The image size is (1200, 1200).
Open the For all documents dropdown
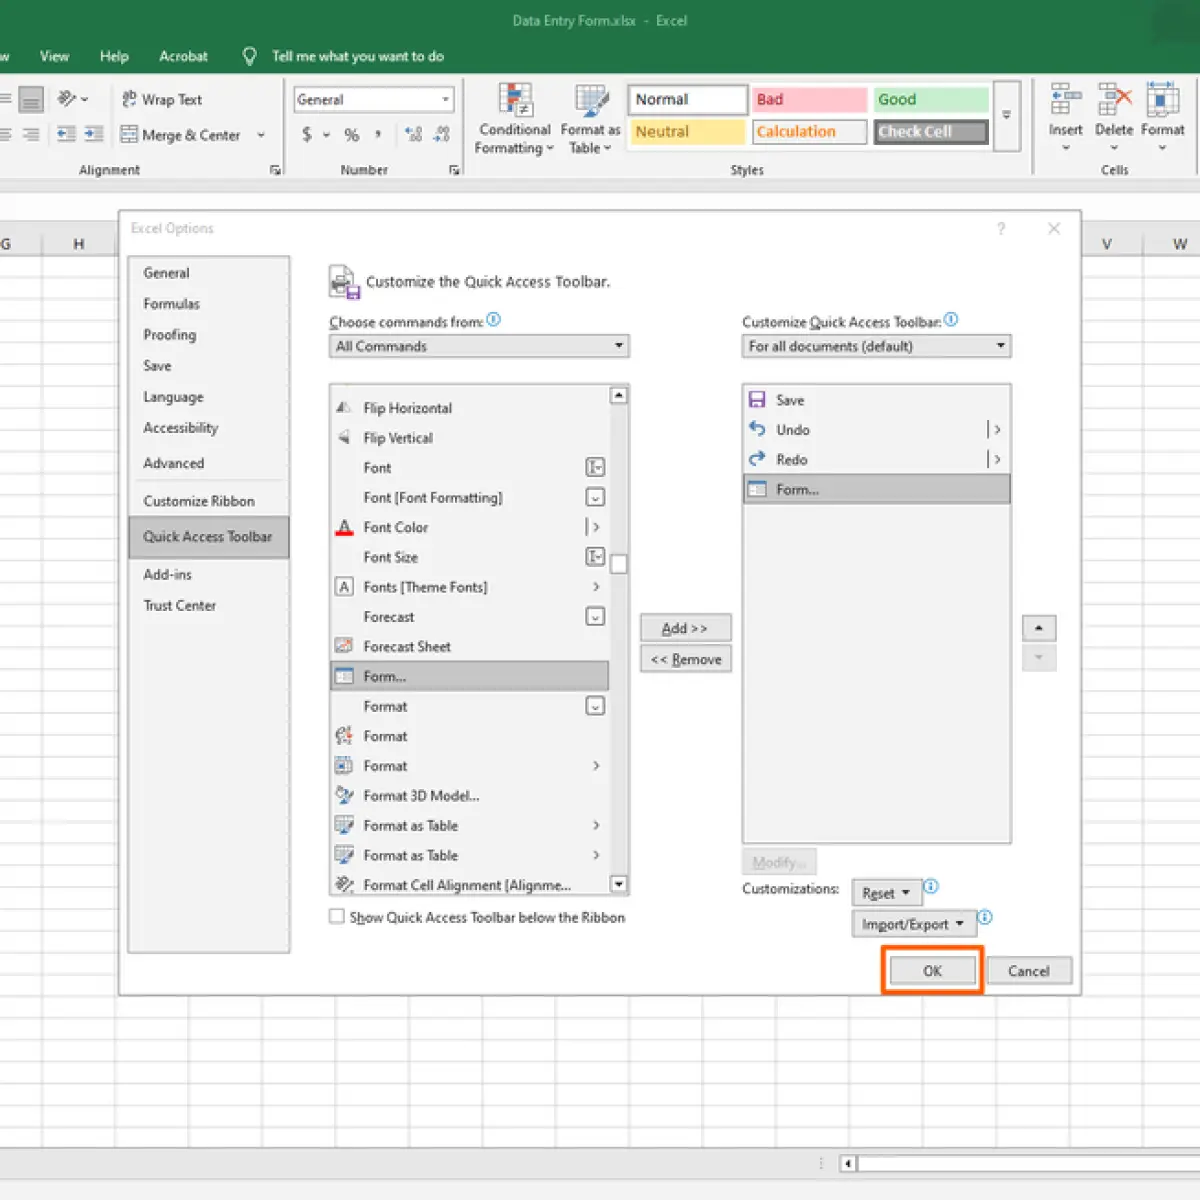(876, 346)
